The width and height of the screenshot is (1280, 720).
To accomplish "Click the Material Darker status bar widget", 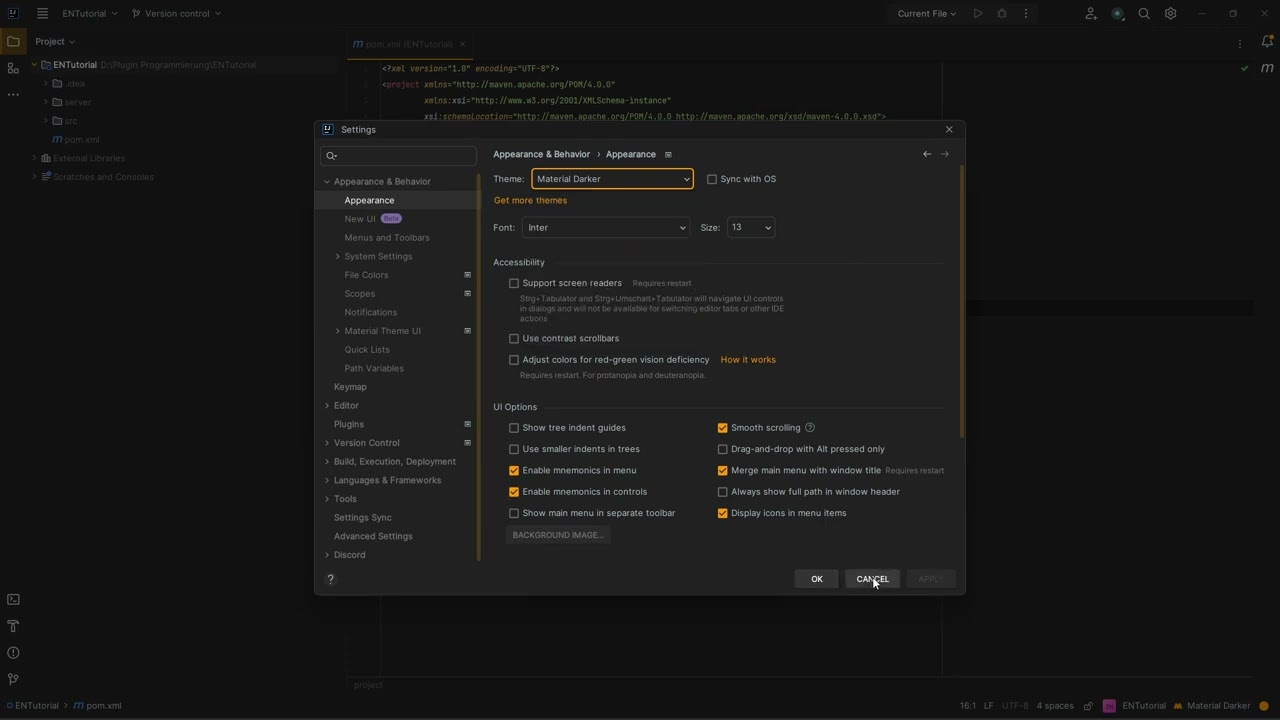I will click(1212, 706).
